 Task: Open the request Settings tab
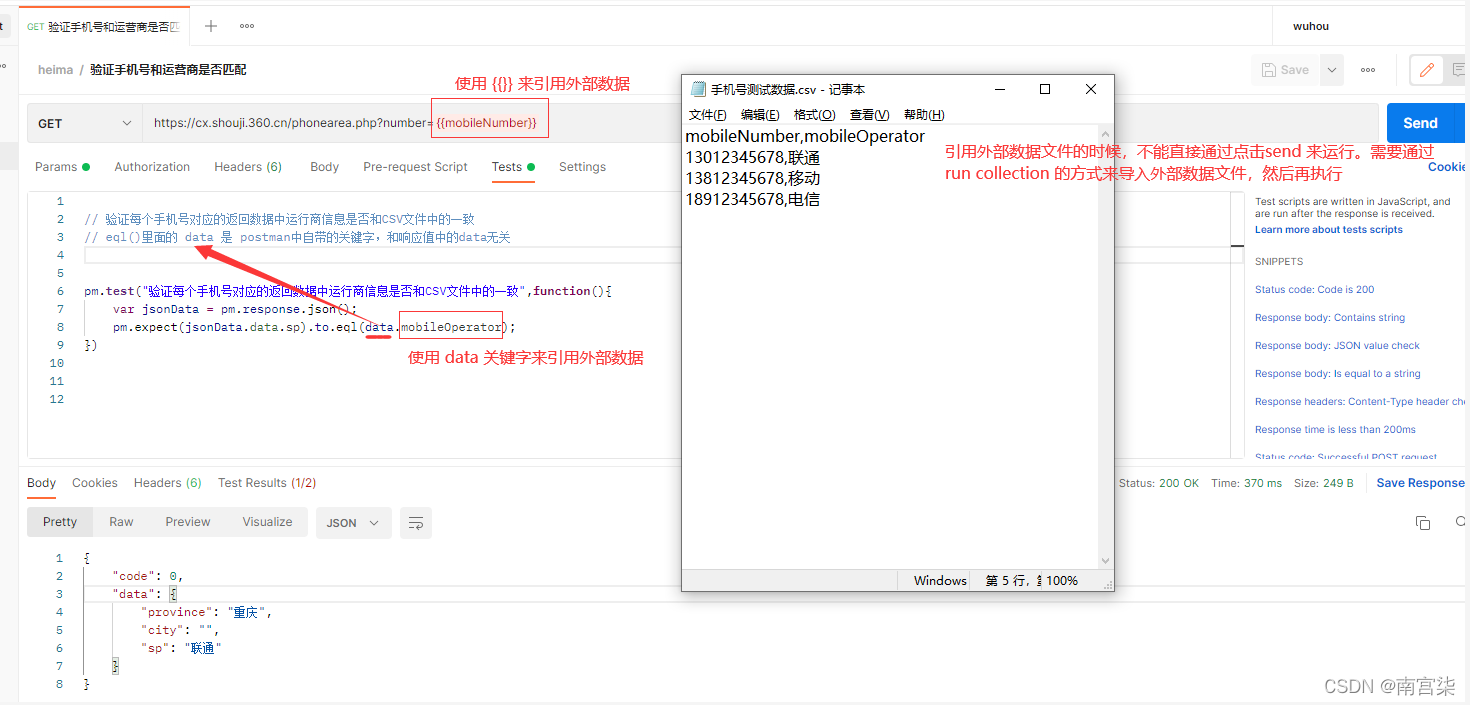point(582,167)
